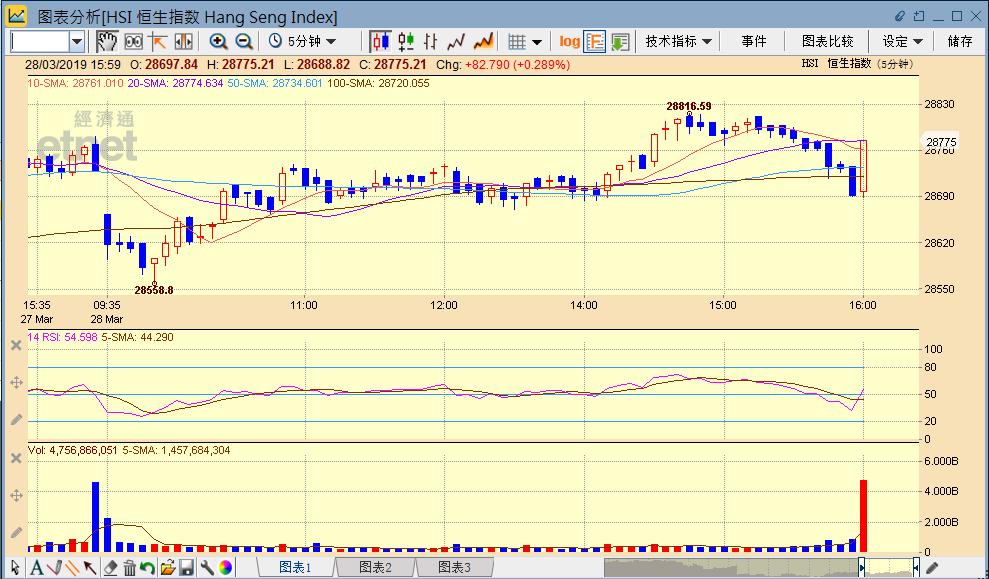Toggle logarithmic scale log button
The height and width of the screenshot is (579, 989).
[x=570, y=42]
